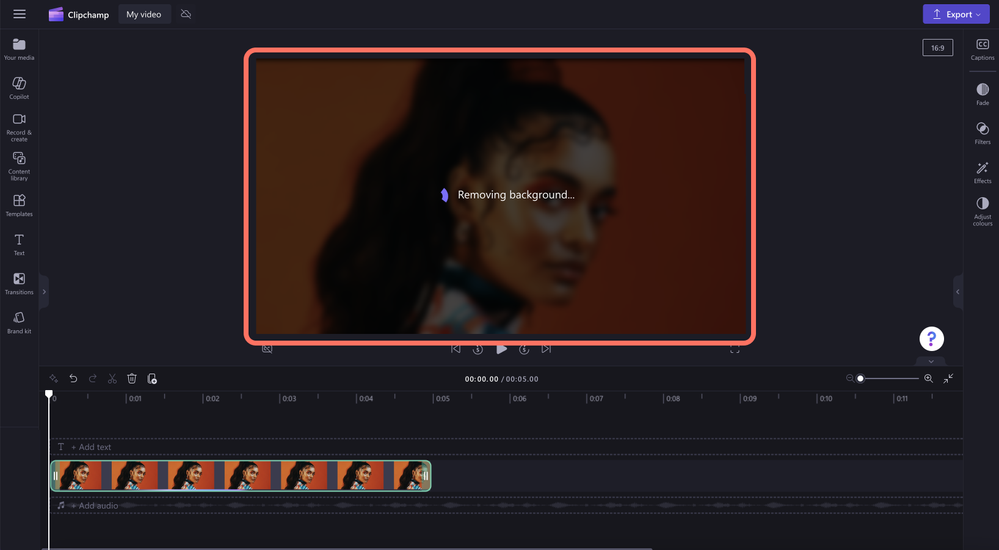999x550 pixels.
Task: Open the Content library panel
Action: pyautogui.click(x=19, y=166)
